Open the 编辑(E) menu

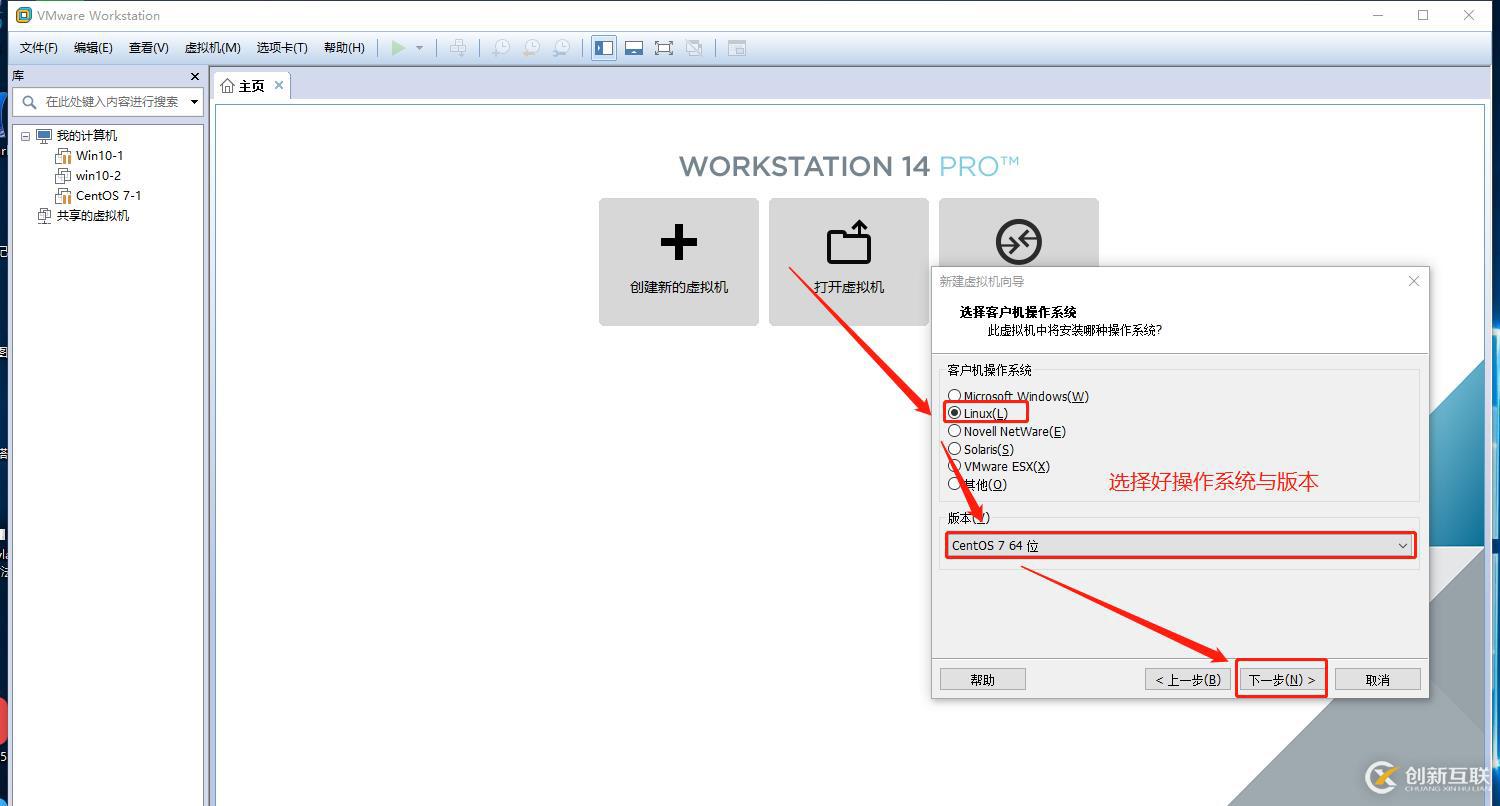click(93, 48)
